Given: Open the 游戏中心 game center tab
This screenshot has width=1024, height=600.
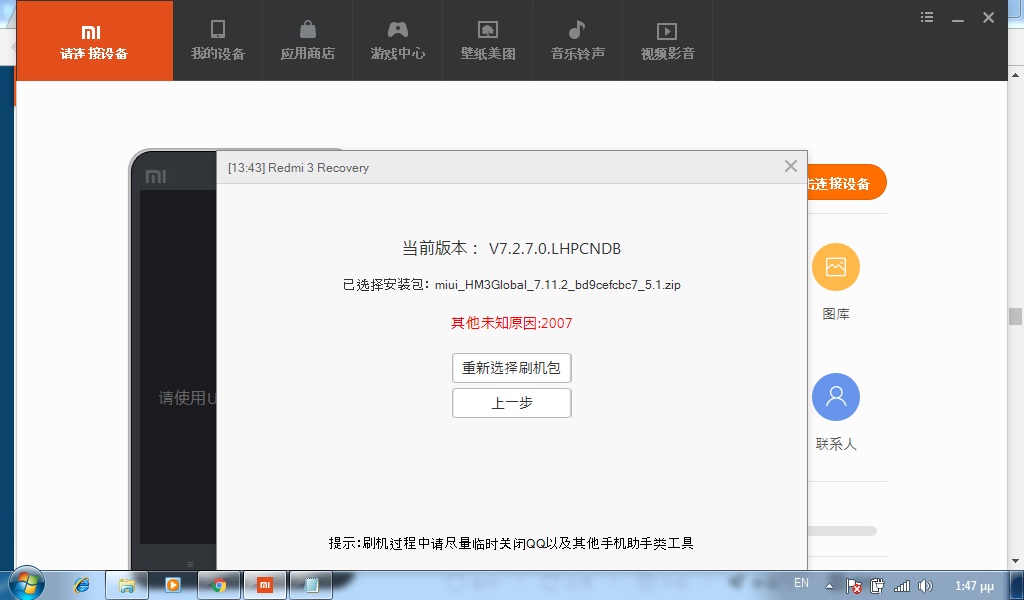Looking at the screenshot, I should pos(397,41).
